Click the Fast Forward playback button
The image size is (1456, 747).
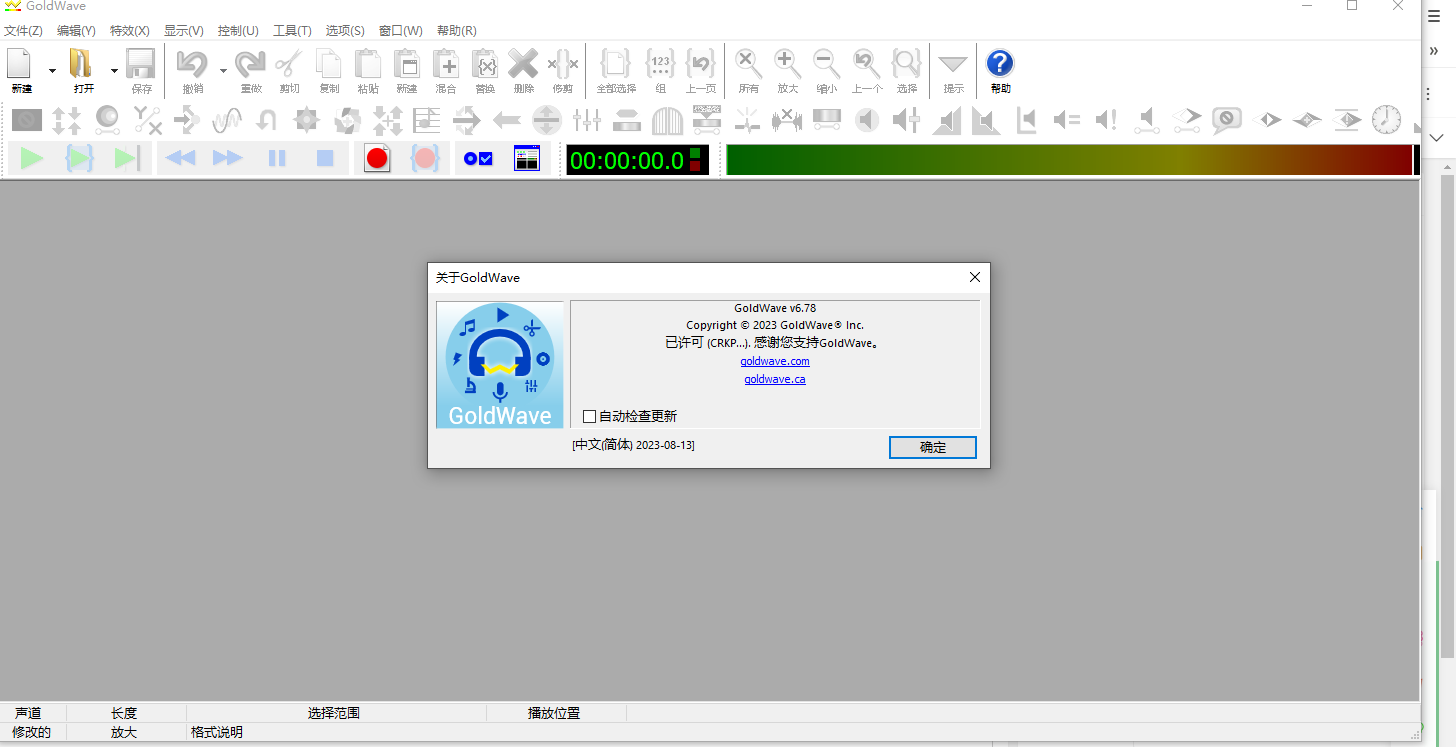coord(228,158)
